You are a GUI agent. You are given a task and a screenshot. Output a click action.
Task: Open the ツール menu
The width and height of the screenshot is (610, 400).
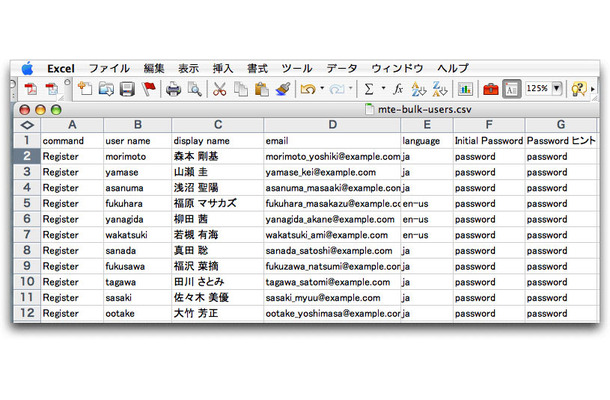coord(297,68)
